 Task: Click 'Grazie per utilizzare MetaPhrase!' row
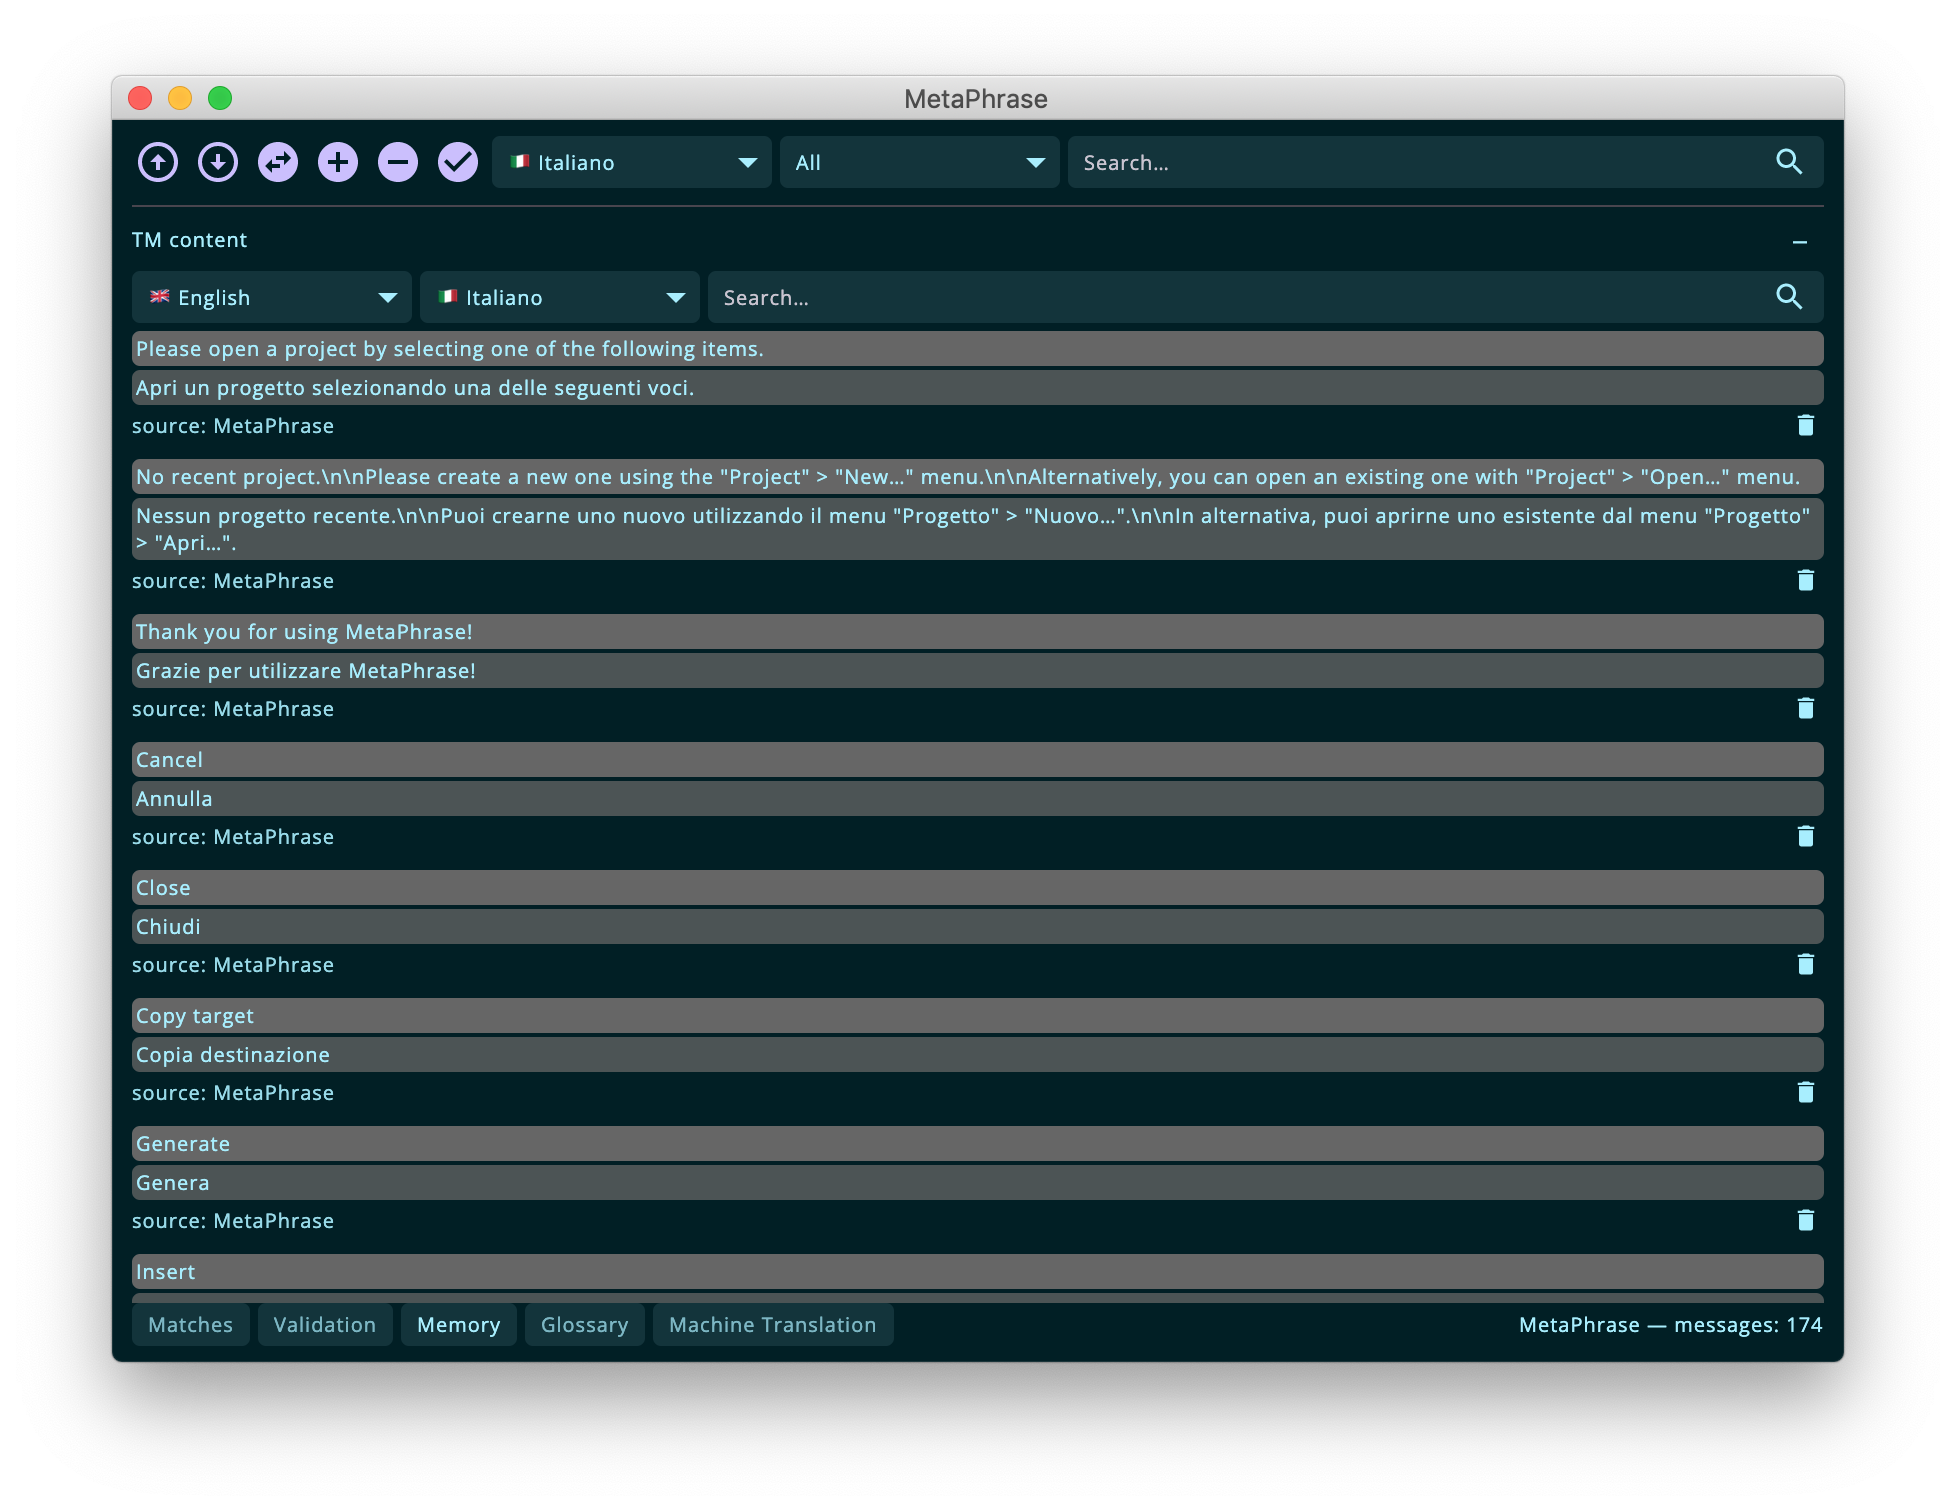tap(978, 671)
